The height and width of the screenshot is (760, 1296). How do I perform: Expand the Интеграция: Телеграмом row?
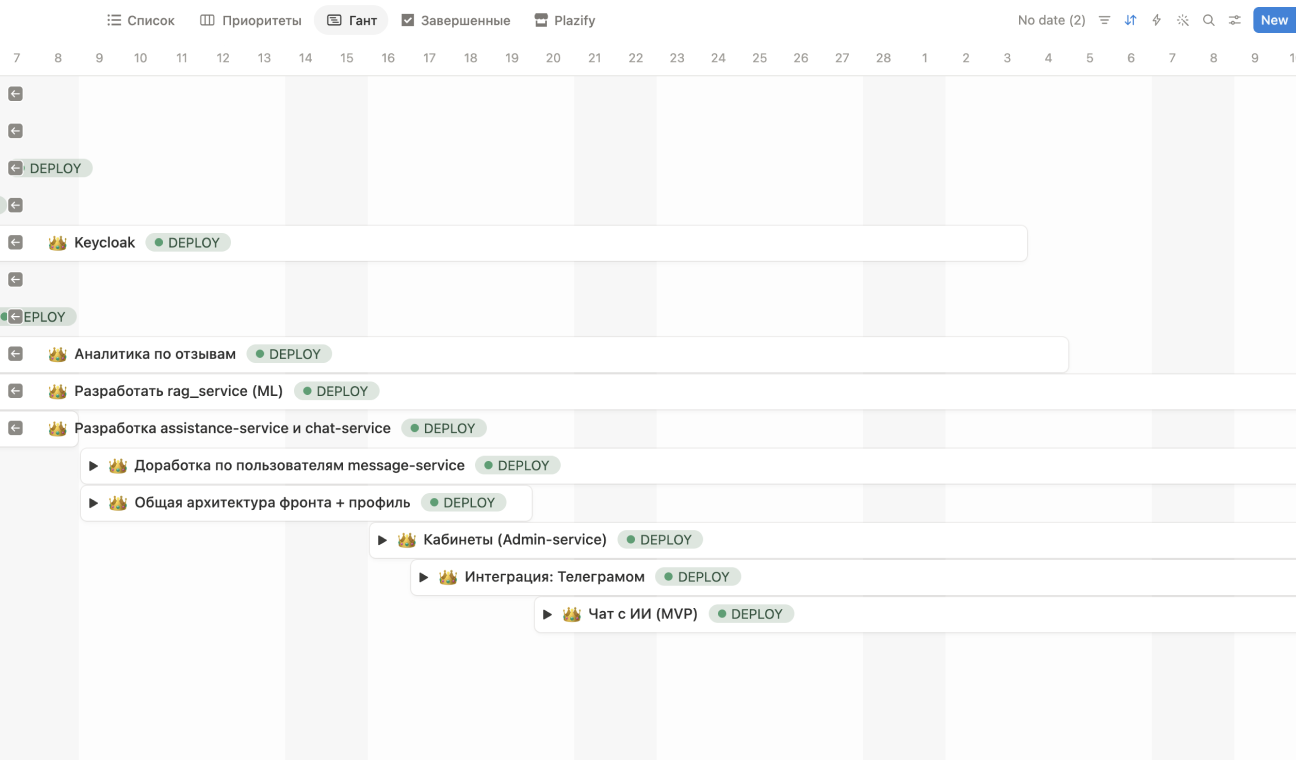pyautogui.click(x=423, y=577)
